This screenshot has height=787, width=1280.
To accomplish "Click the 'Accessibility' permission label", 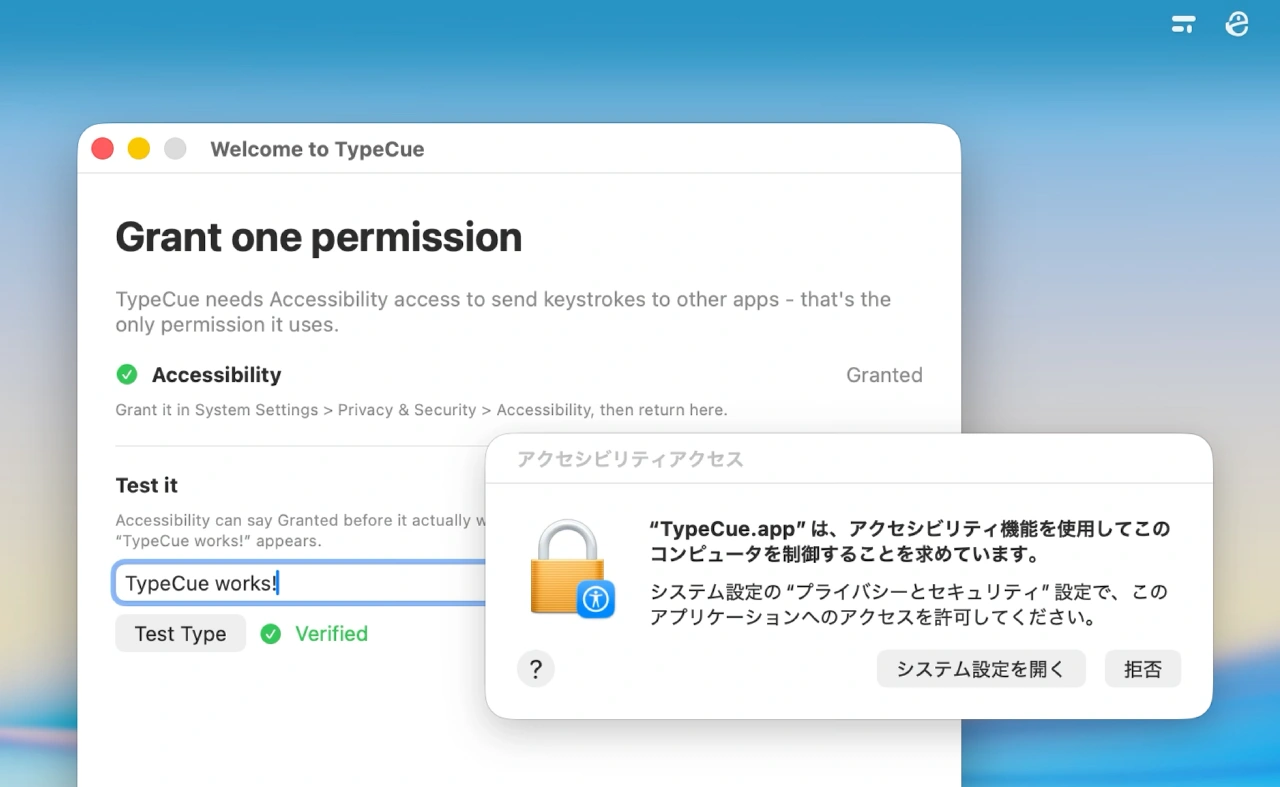I will pyautogui.click(x=217, y=375).
